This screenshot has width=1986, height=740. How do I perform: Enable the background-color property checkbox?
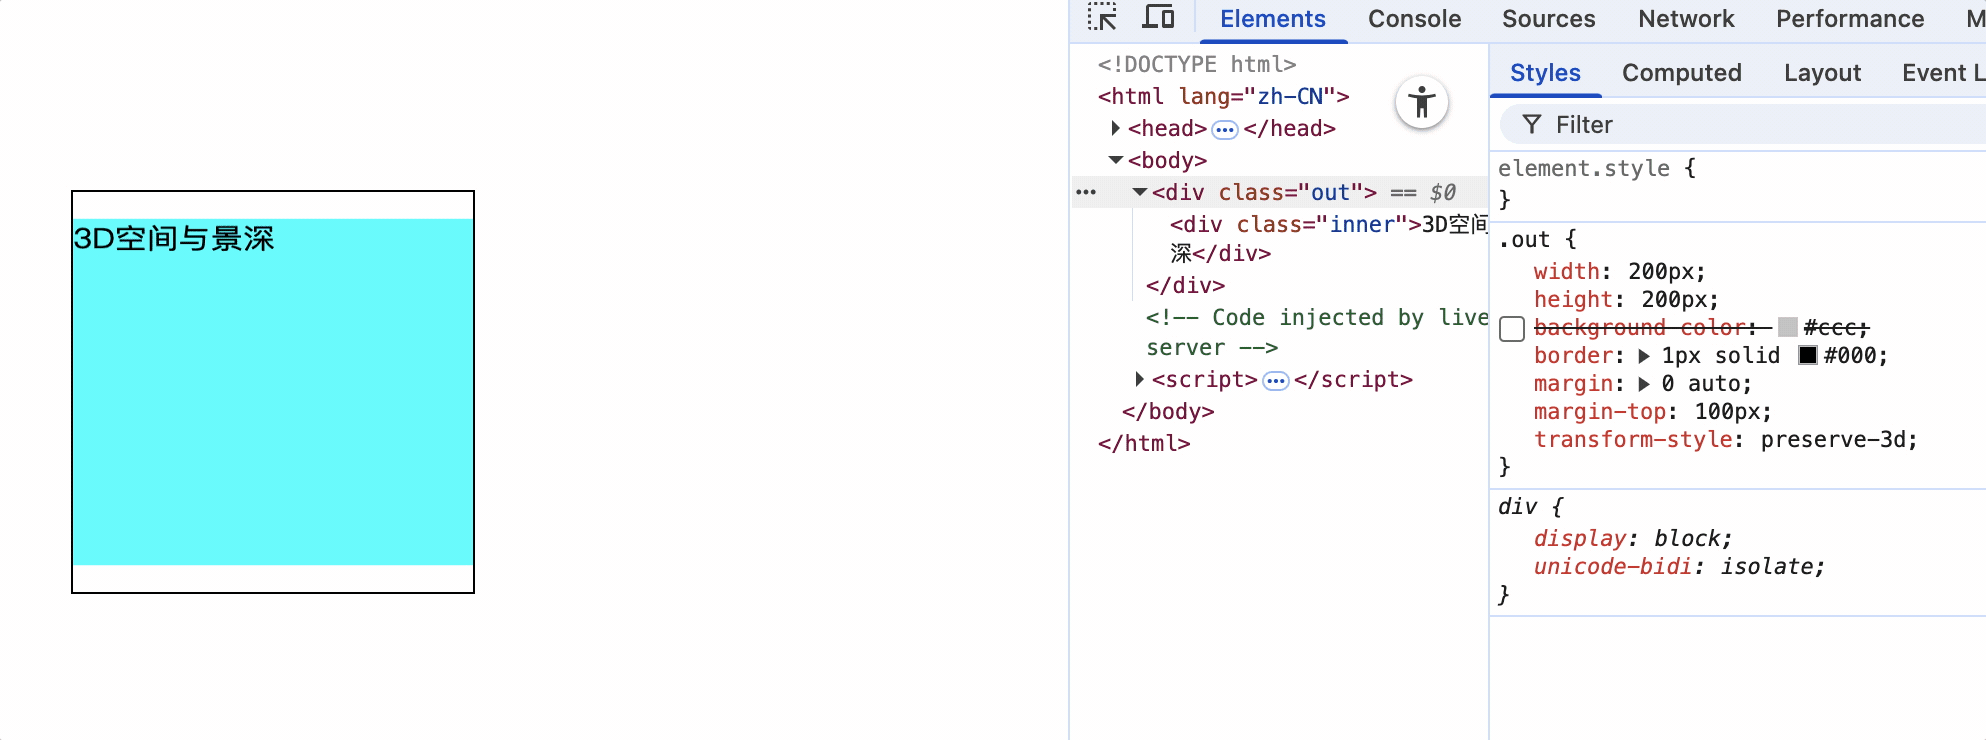1512,329
